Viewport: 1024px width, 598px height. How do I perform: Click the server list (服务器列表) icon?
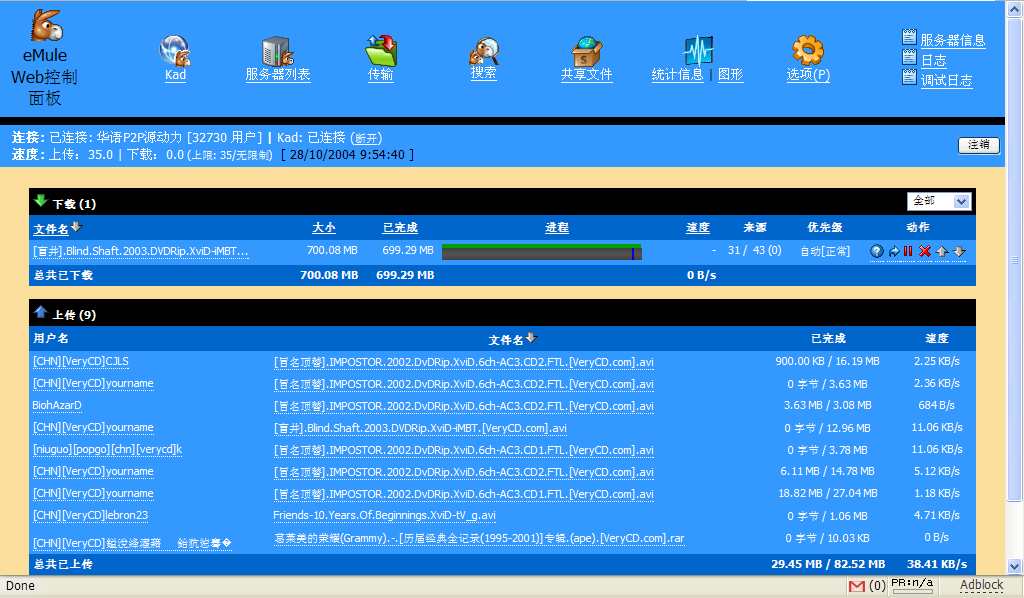(x=277, y=51)
